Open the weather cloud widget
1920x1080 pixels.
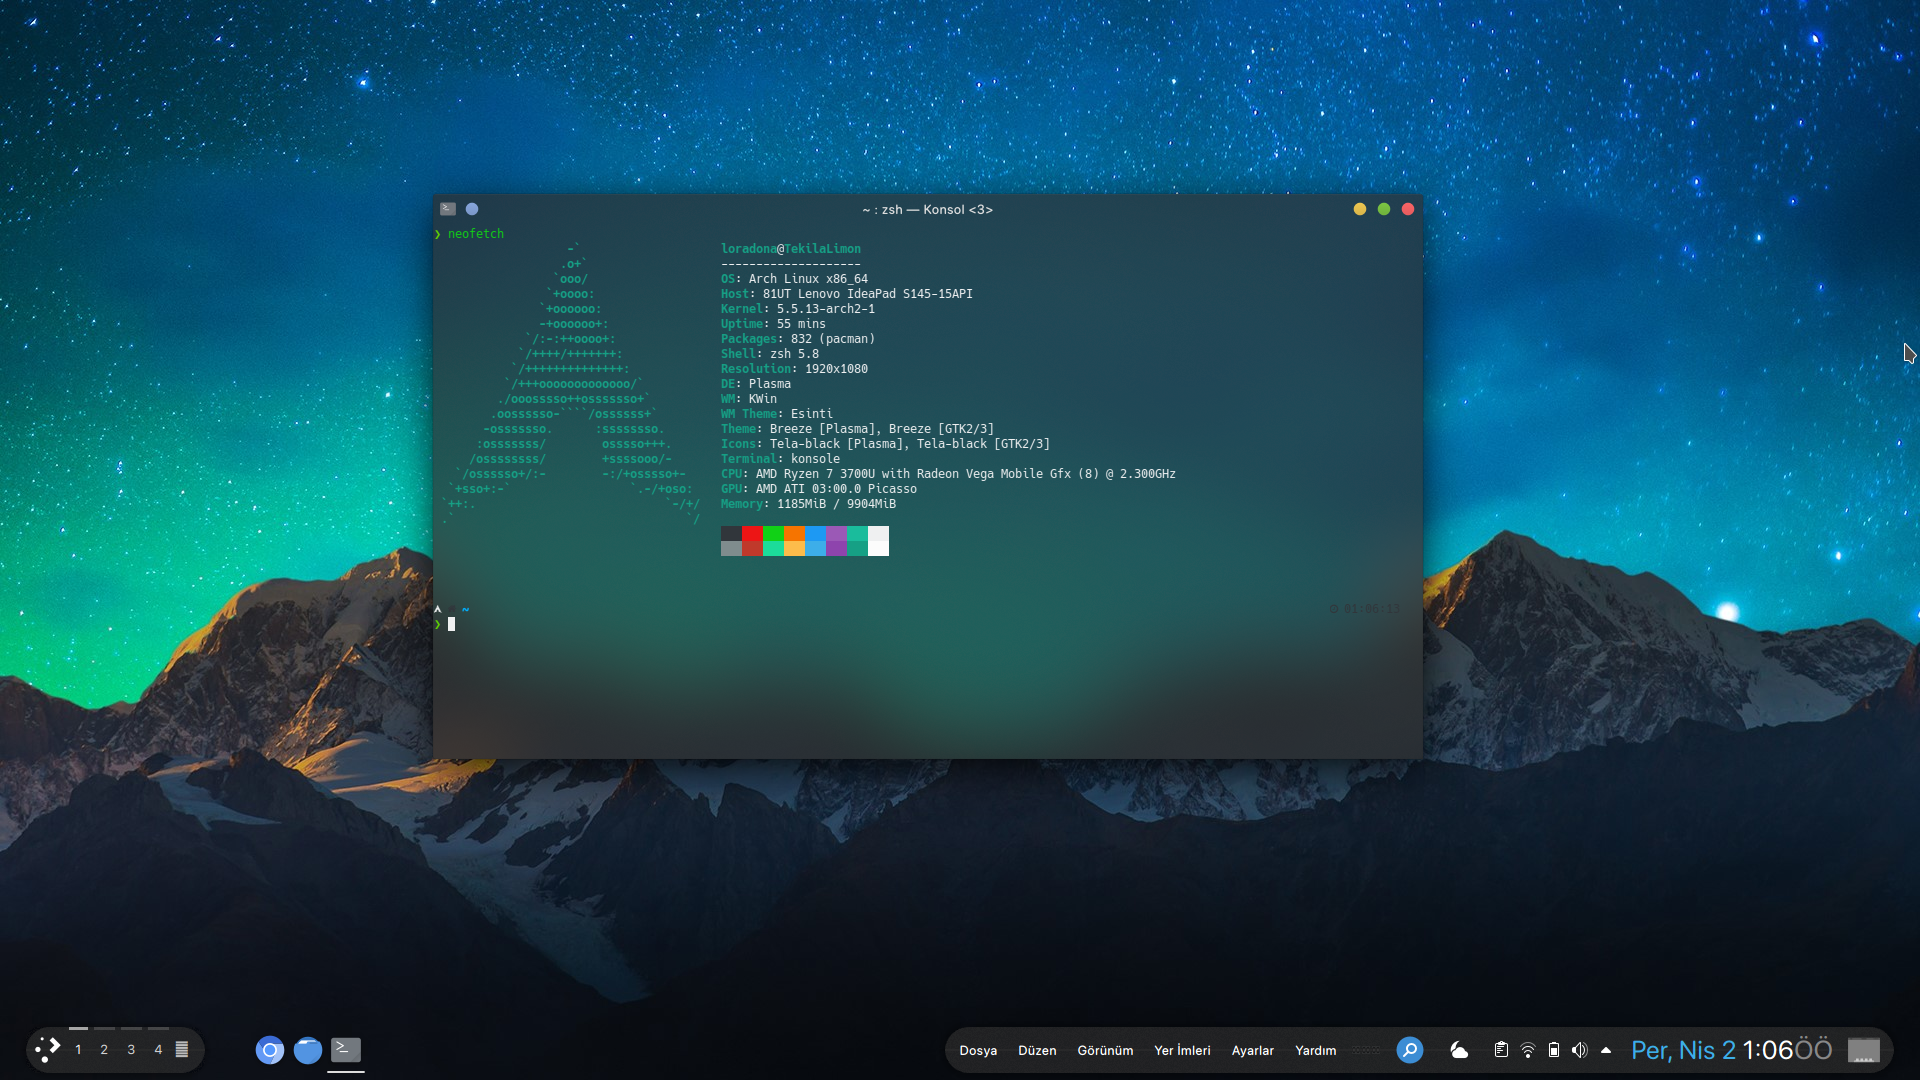pyautogui.click(x=1459, y=1050)
